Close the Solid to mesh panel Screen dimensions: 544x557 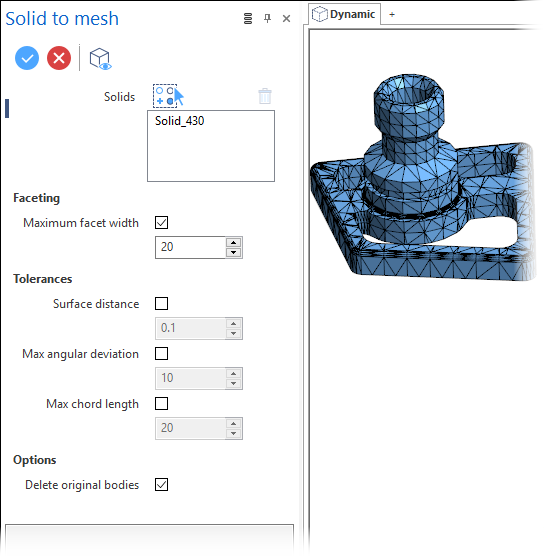[286, 18]
